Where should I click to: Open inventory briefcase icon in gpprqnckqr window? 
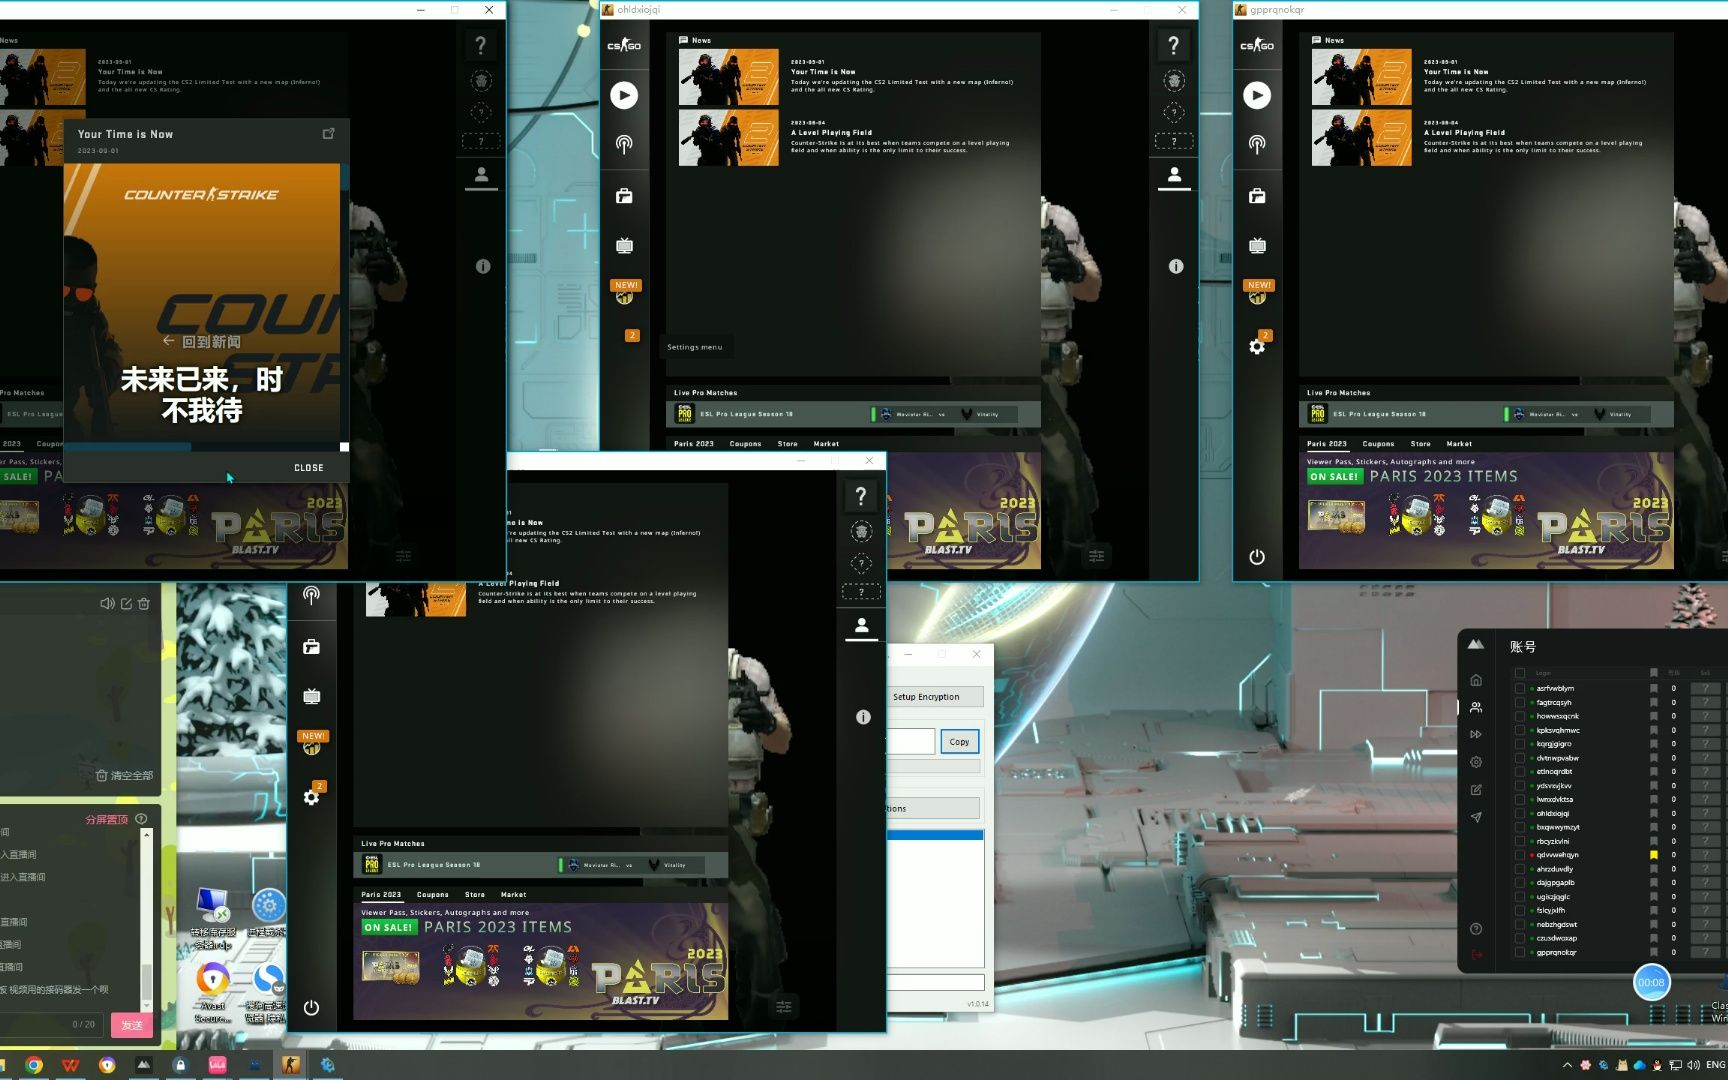tap(1257, 196)
